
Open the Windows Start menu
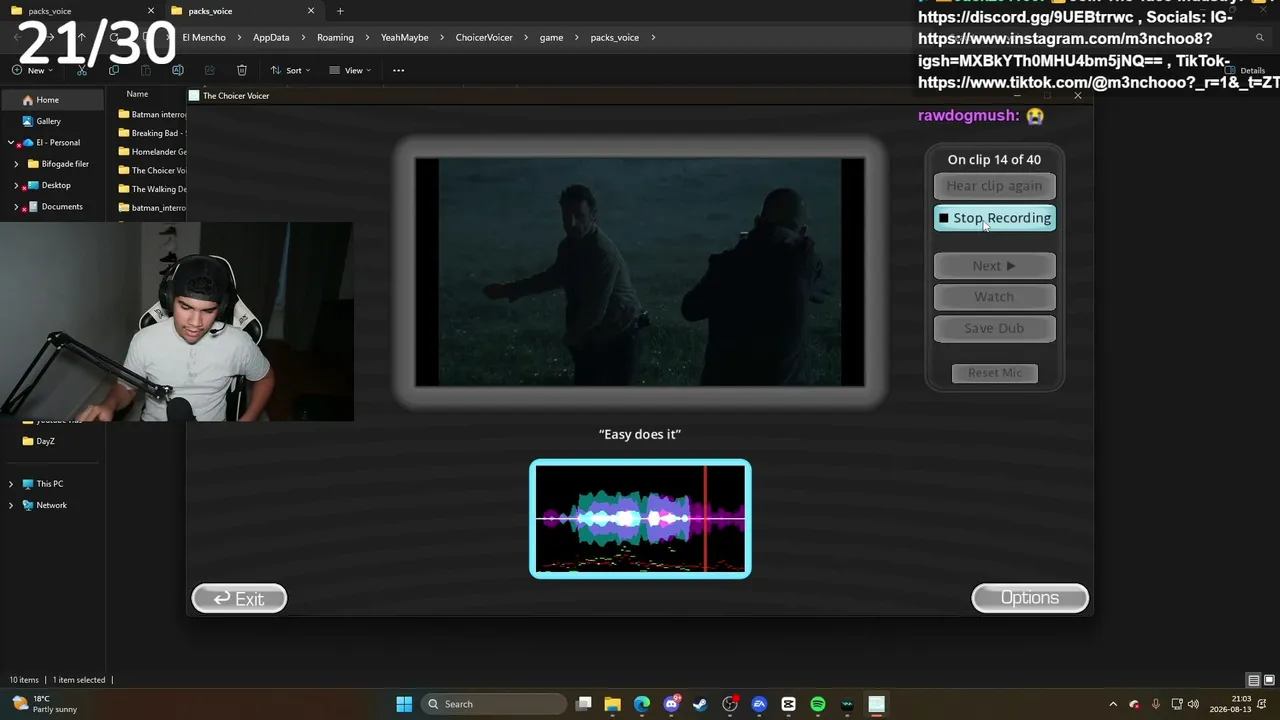pos(404,704)
